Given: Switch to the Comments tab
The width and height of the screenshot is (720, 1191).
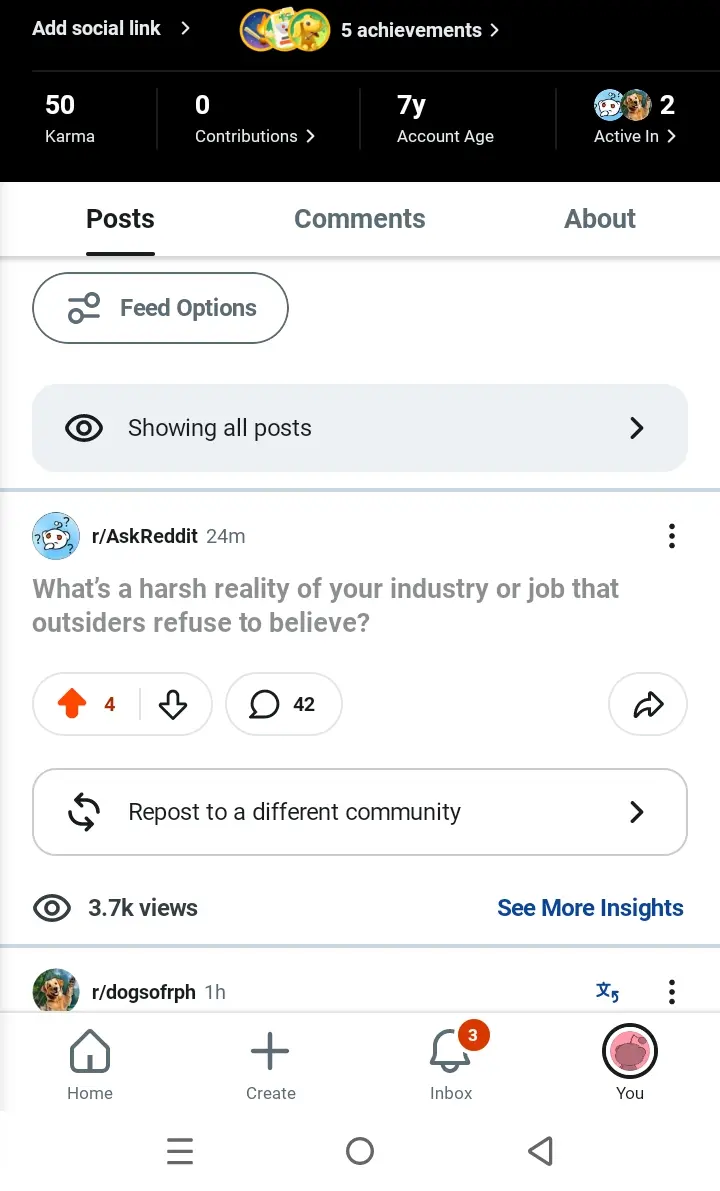Looking at the screenshot, I should 360,219.
